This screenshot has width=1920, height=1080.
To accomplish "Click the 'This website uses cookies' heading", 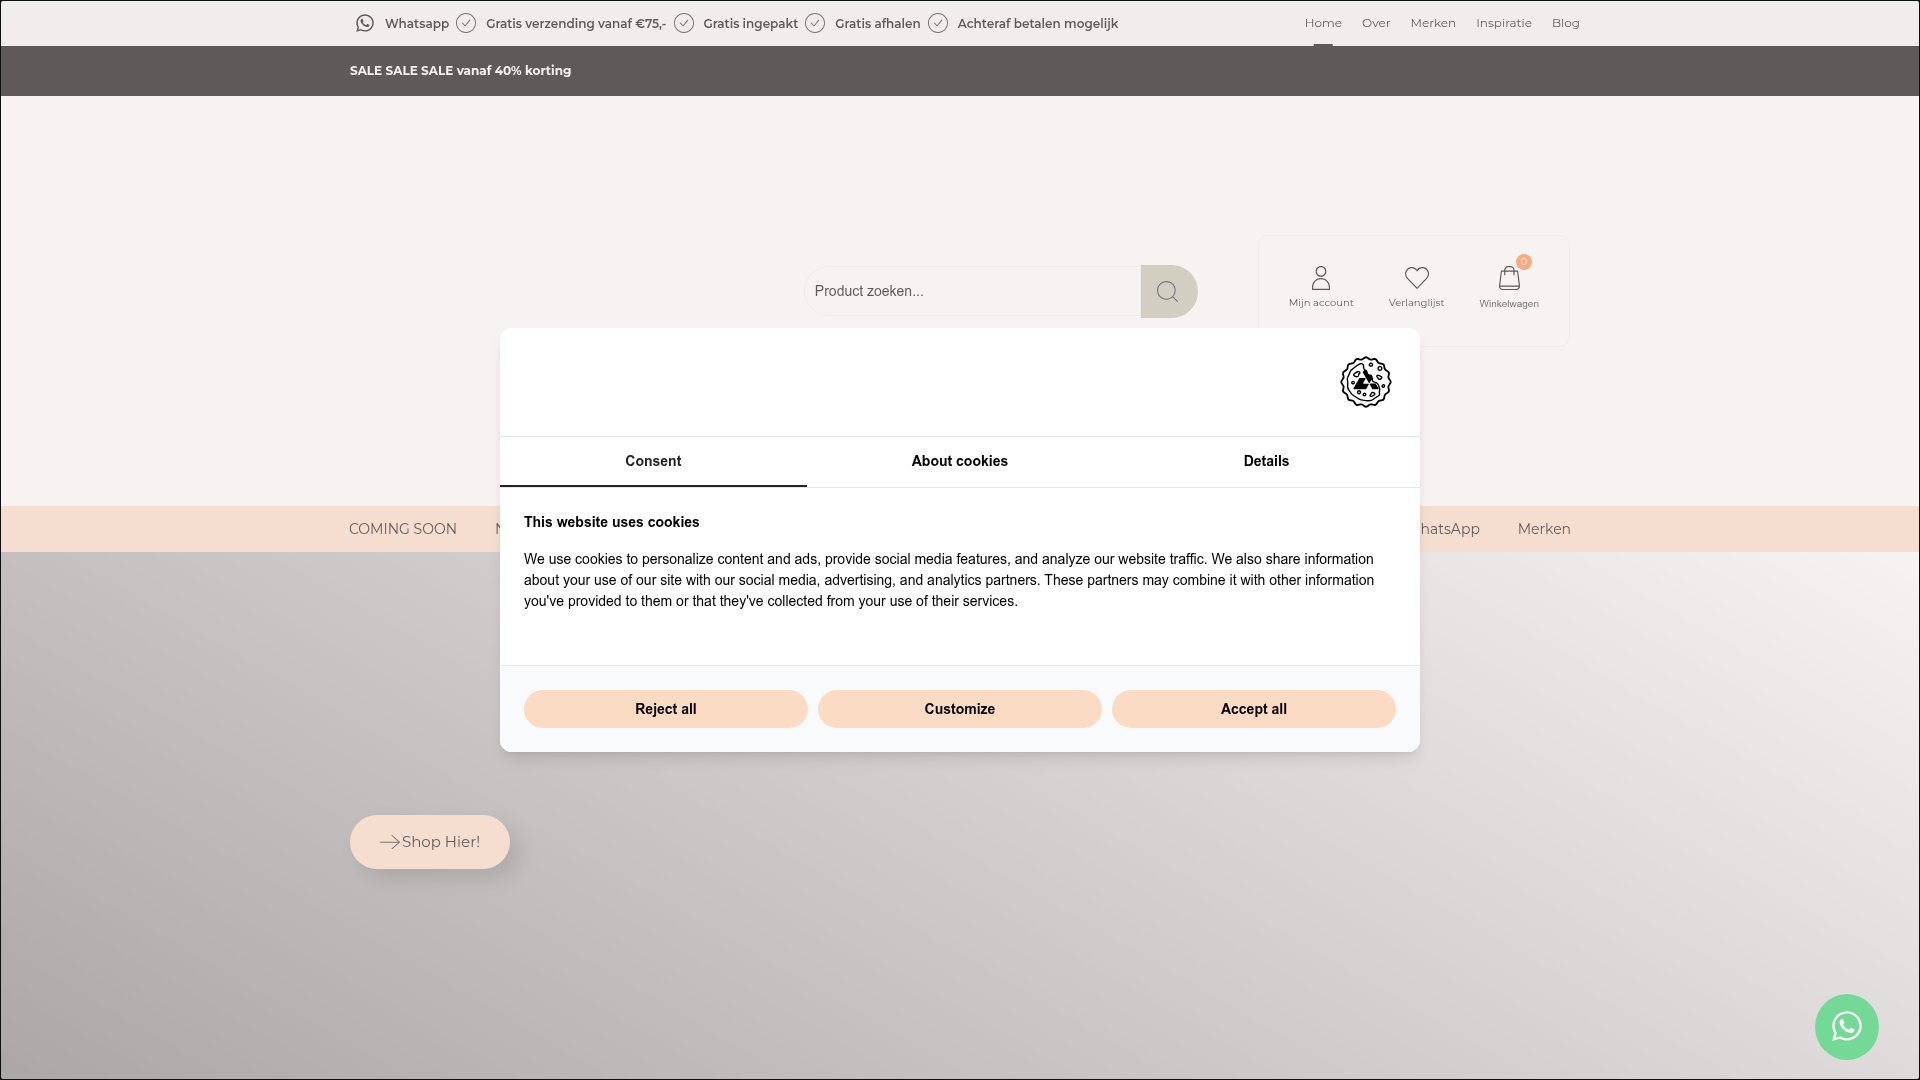I will [x=612, y=522].
